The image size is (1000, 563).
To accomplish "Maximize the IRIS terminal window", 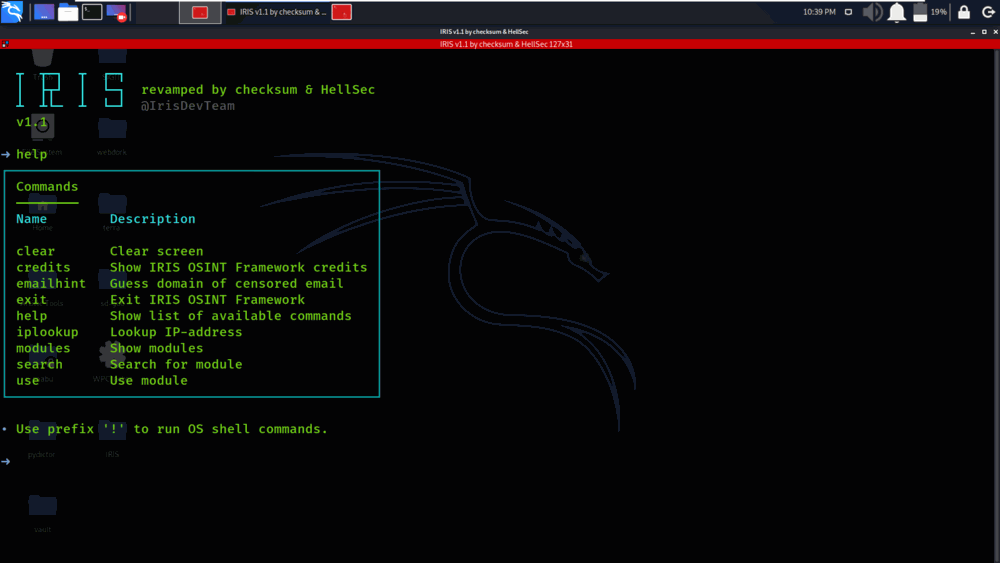I will click(x=984, y=32).
